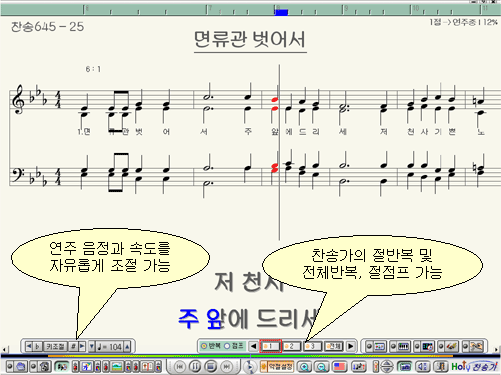Skip to previous with rewind button

[x=180, y=367]
